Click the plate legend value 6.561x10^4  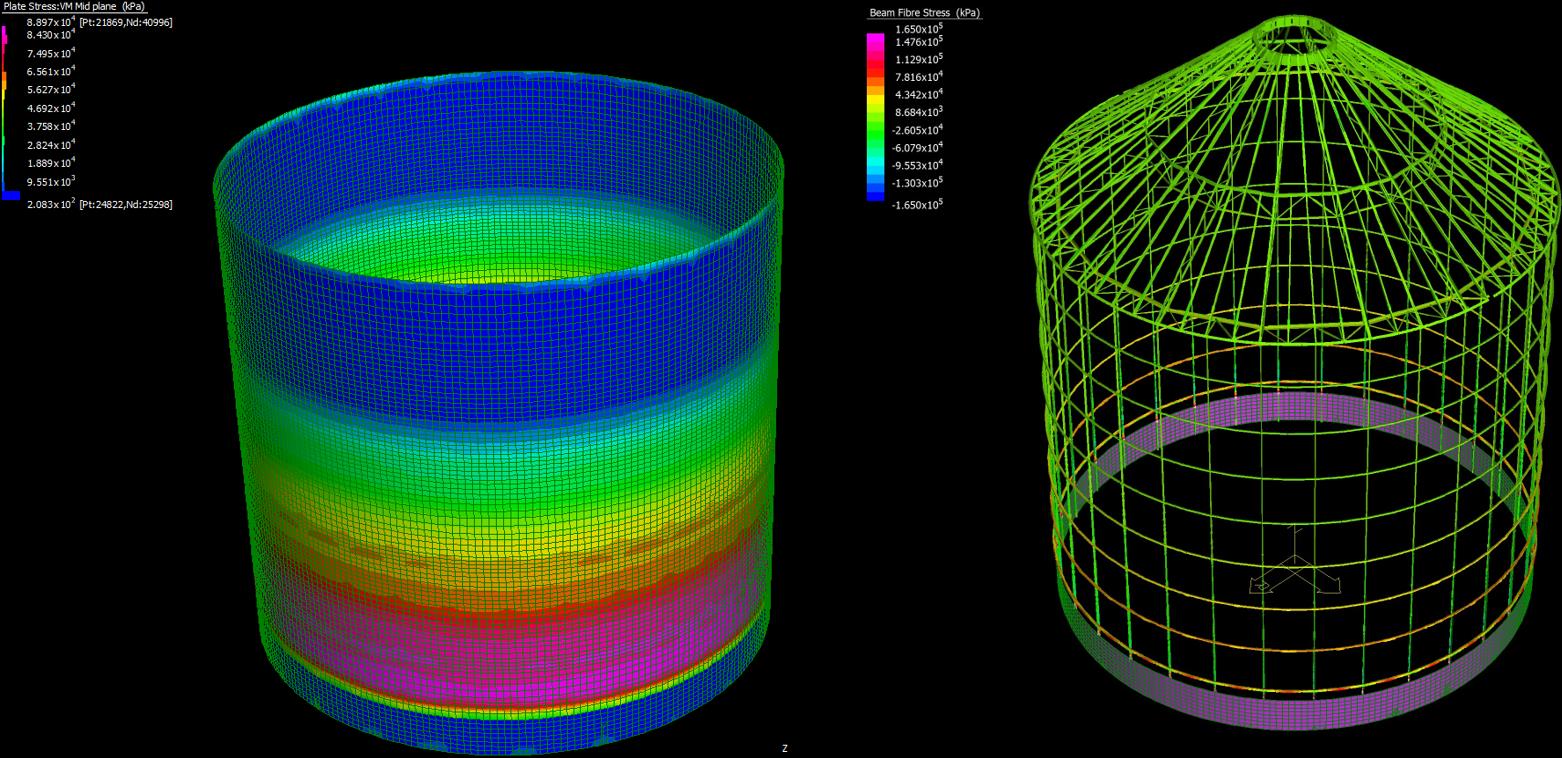(x=51, y=71)
